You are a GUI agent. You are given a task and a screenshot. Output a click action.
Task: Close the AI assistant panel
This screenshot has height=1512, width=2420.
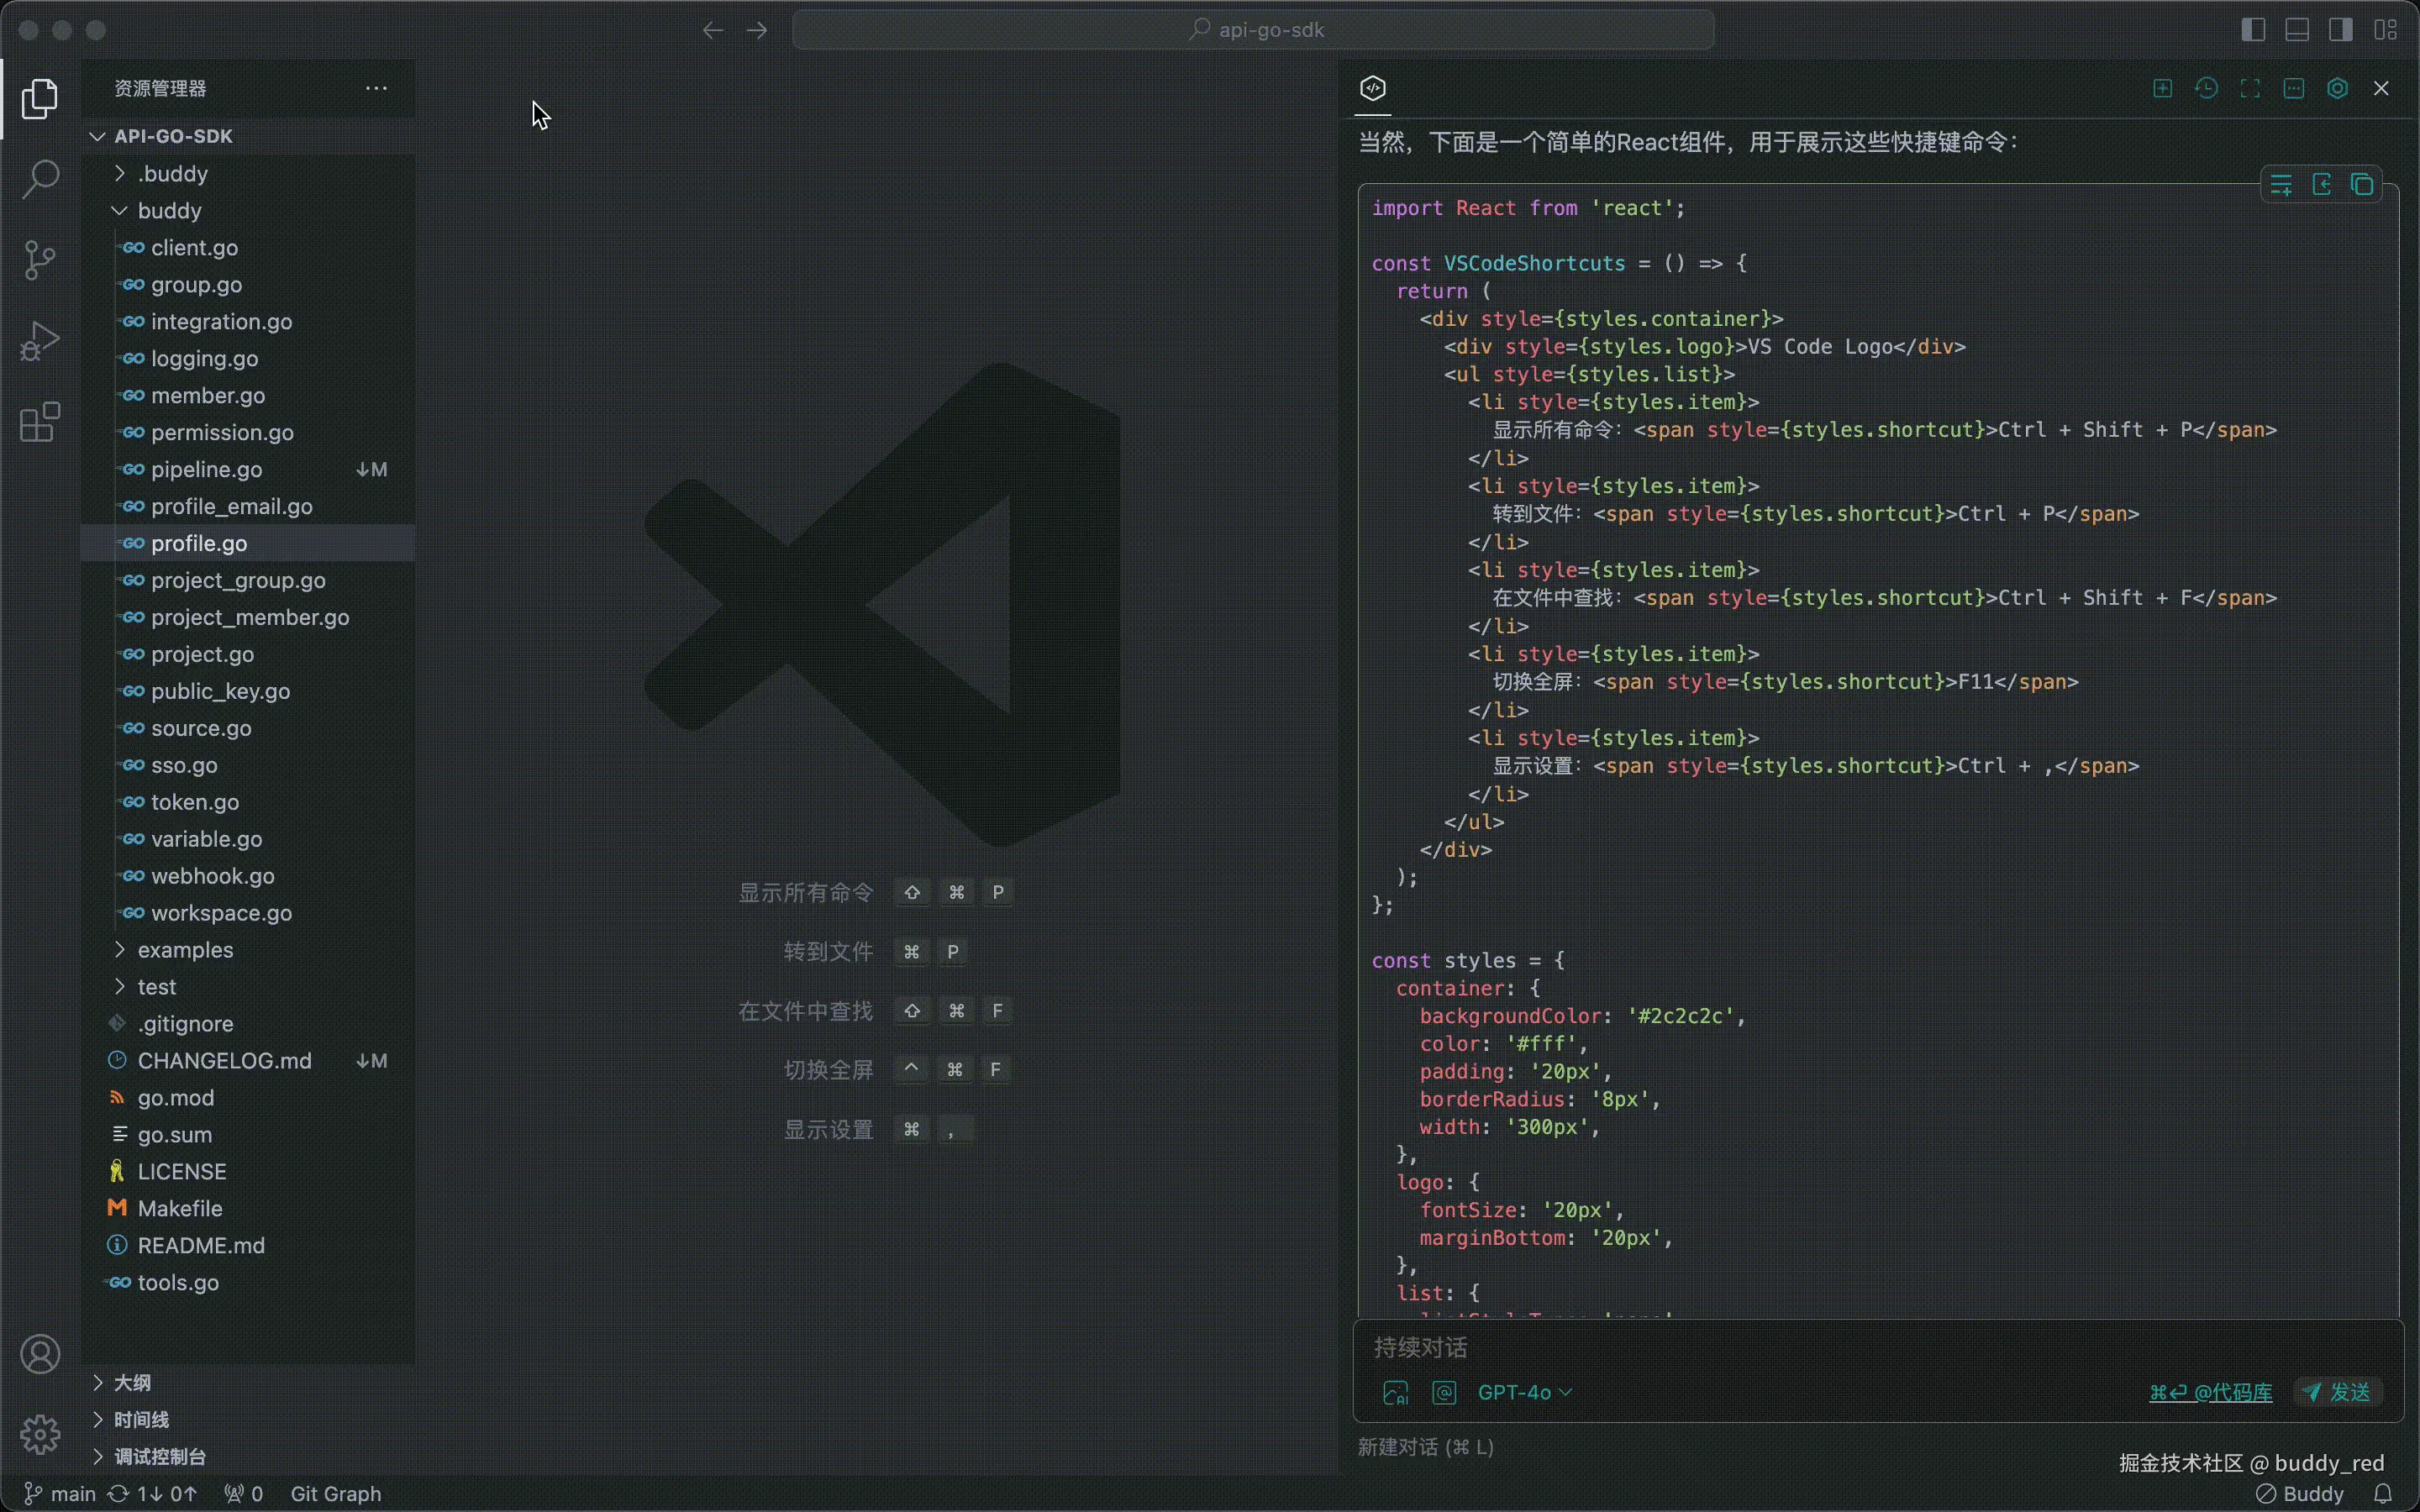click(x=2381, y=88)
